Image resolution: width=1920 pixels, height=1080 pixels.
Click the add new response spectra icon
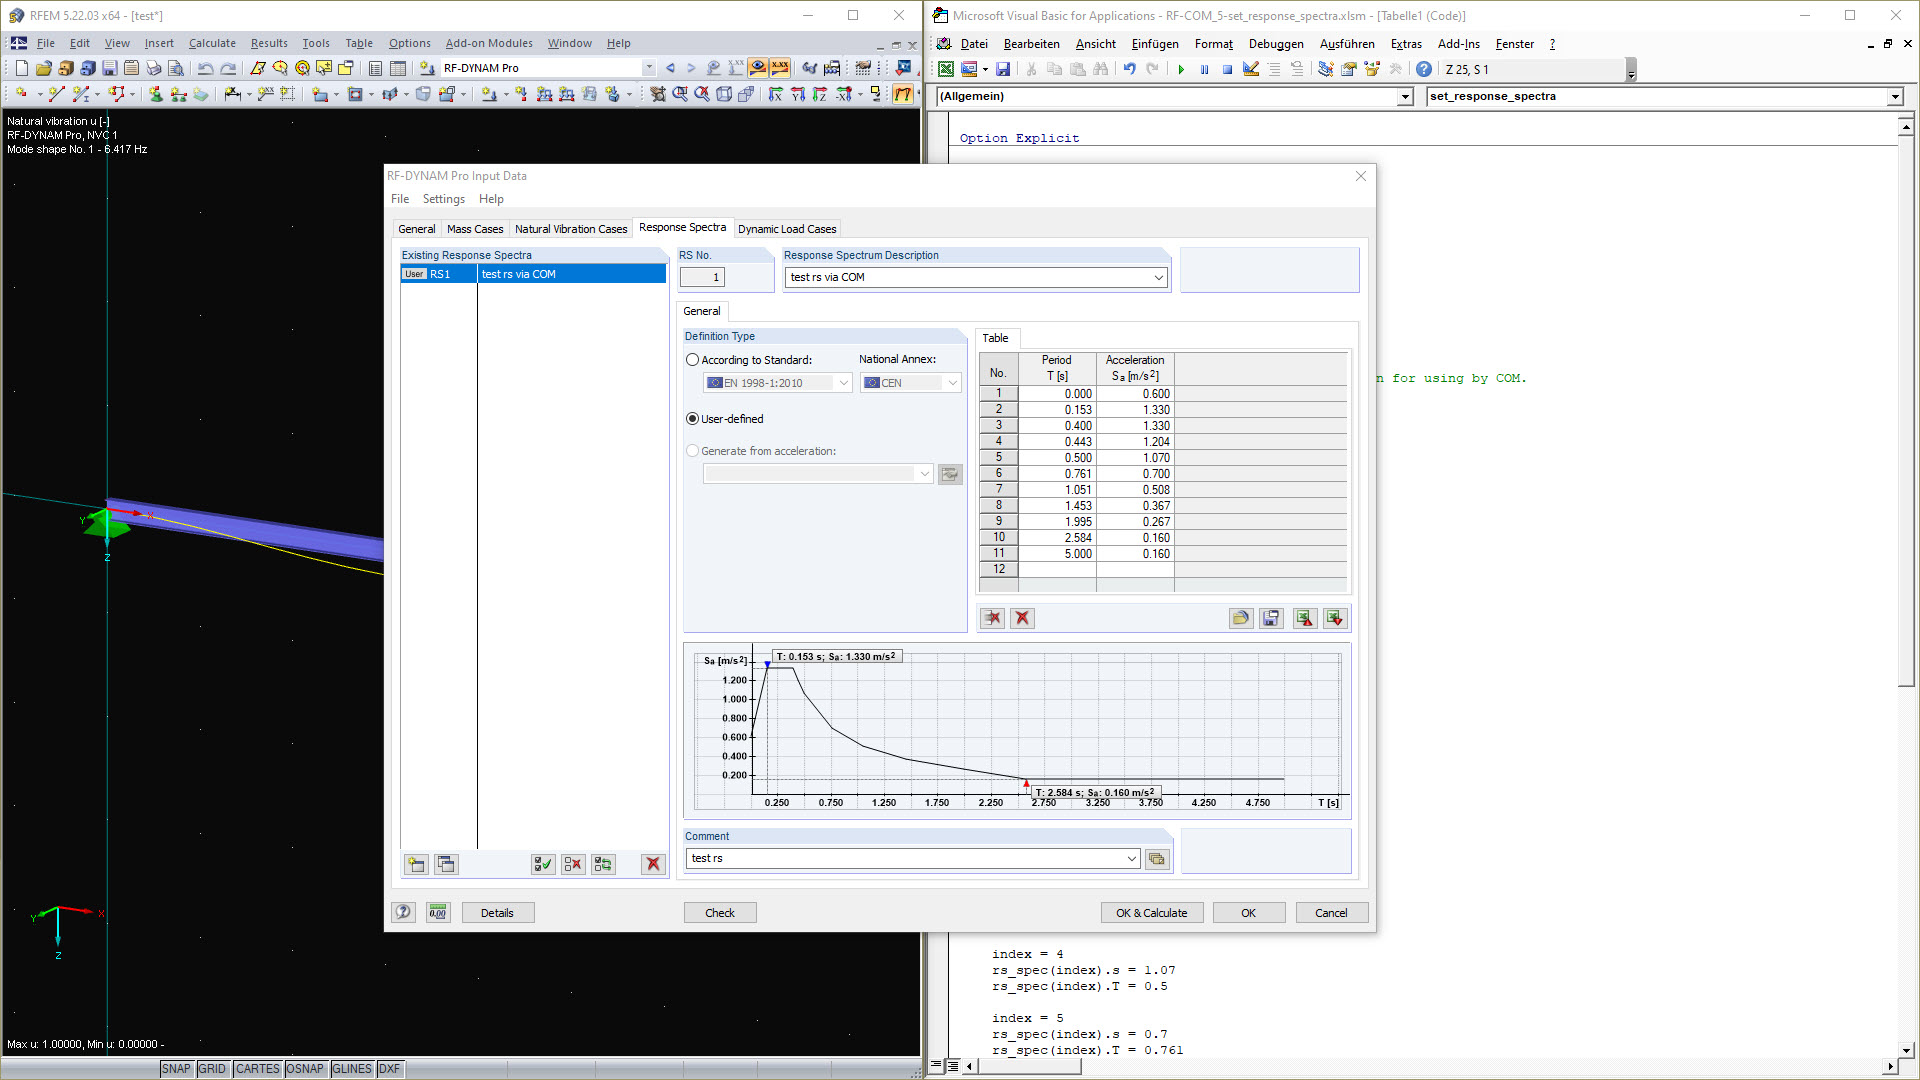pos(415,864)
